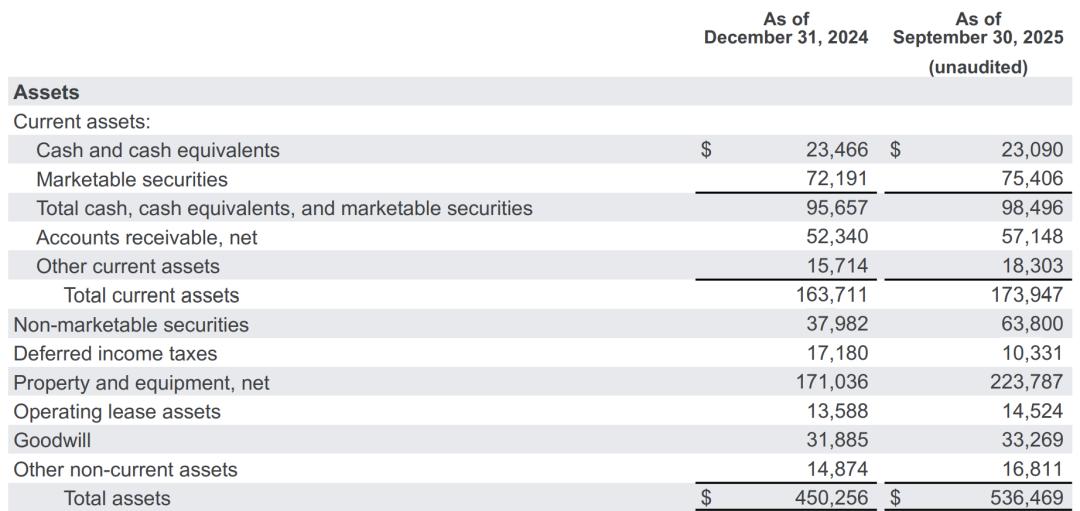
Task: Select the 'Operating lease assets' label
Action: [x=117, y=411]
